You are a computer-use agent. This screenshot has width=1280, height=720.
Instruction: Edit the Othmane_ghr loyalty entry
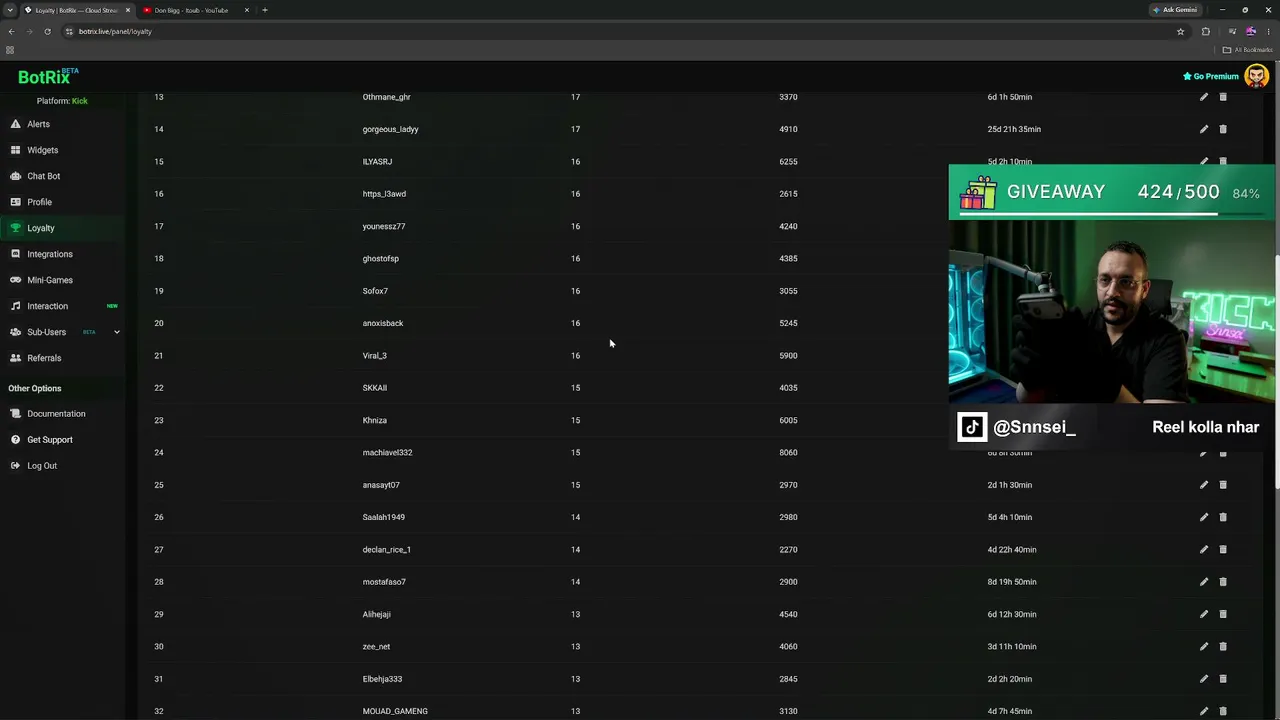1204,97
